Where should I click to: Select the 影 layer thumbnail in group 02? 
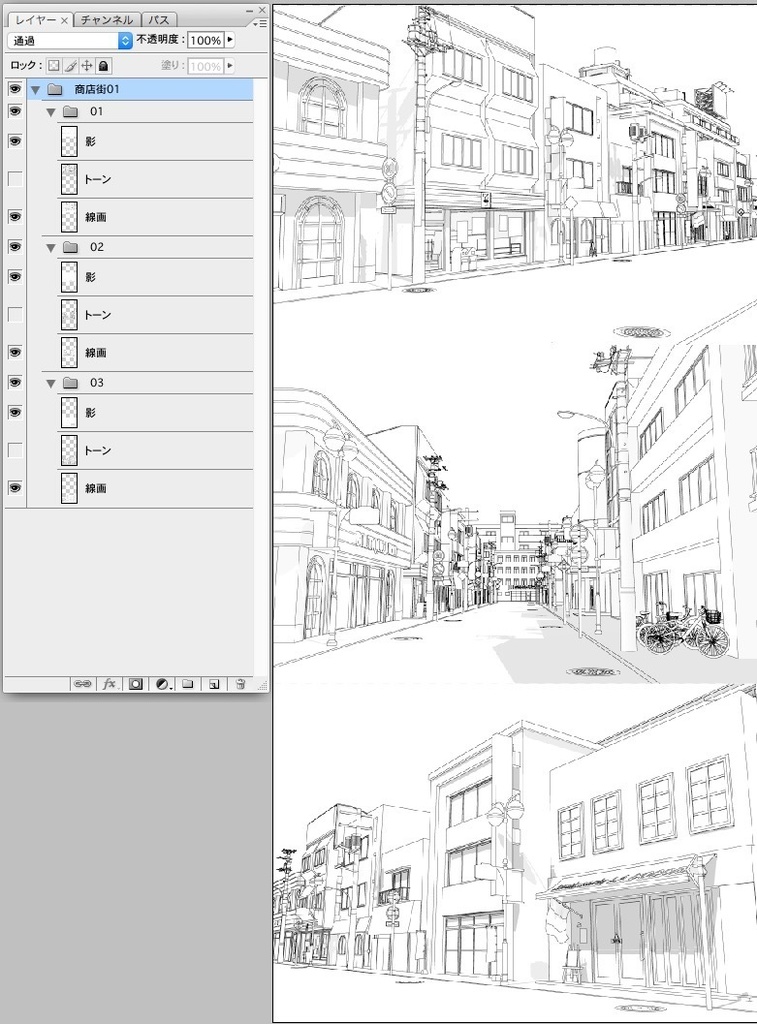69,278
